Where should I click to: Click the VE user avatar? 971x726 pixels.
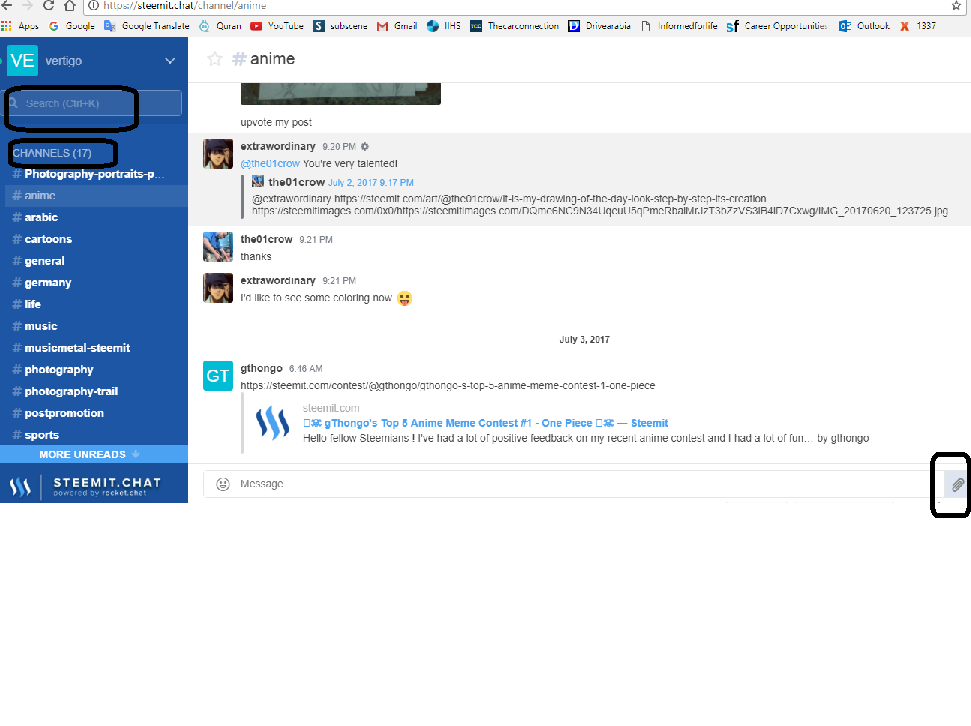coord(22,61)
